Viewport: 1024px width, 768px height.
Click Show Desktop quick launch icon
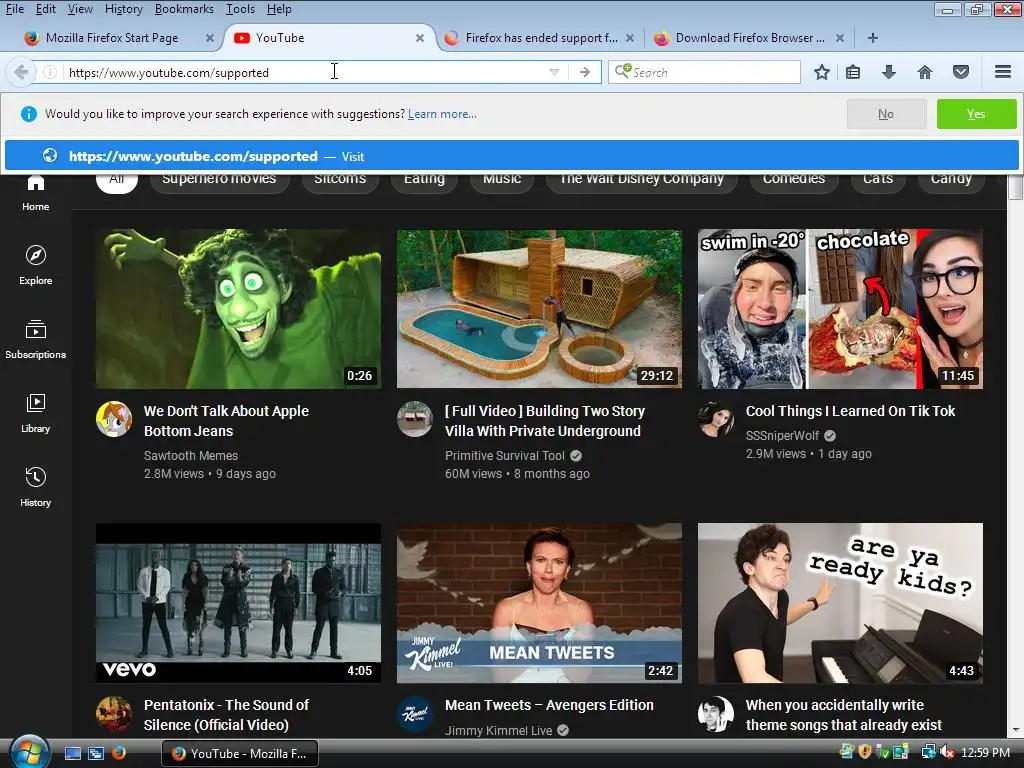tap(72, 753)
